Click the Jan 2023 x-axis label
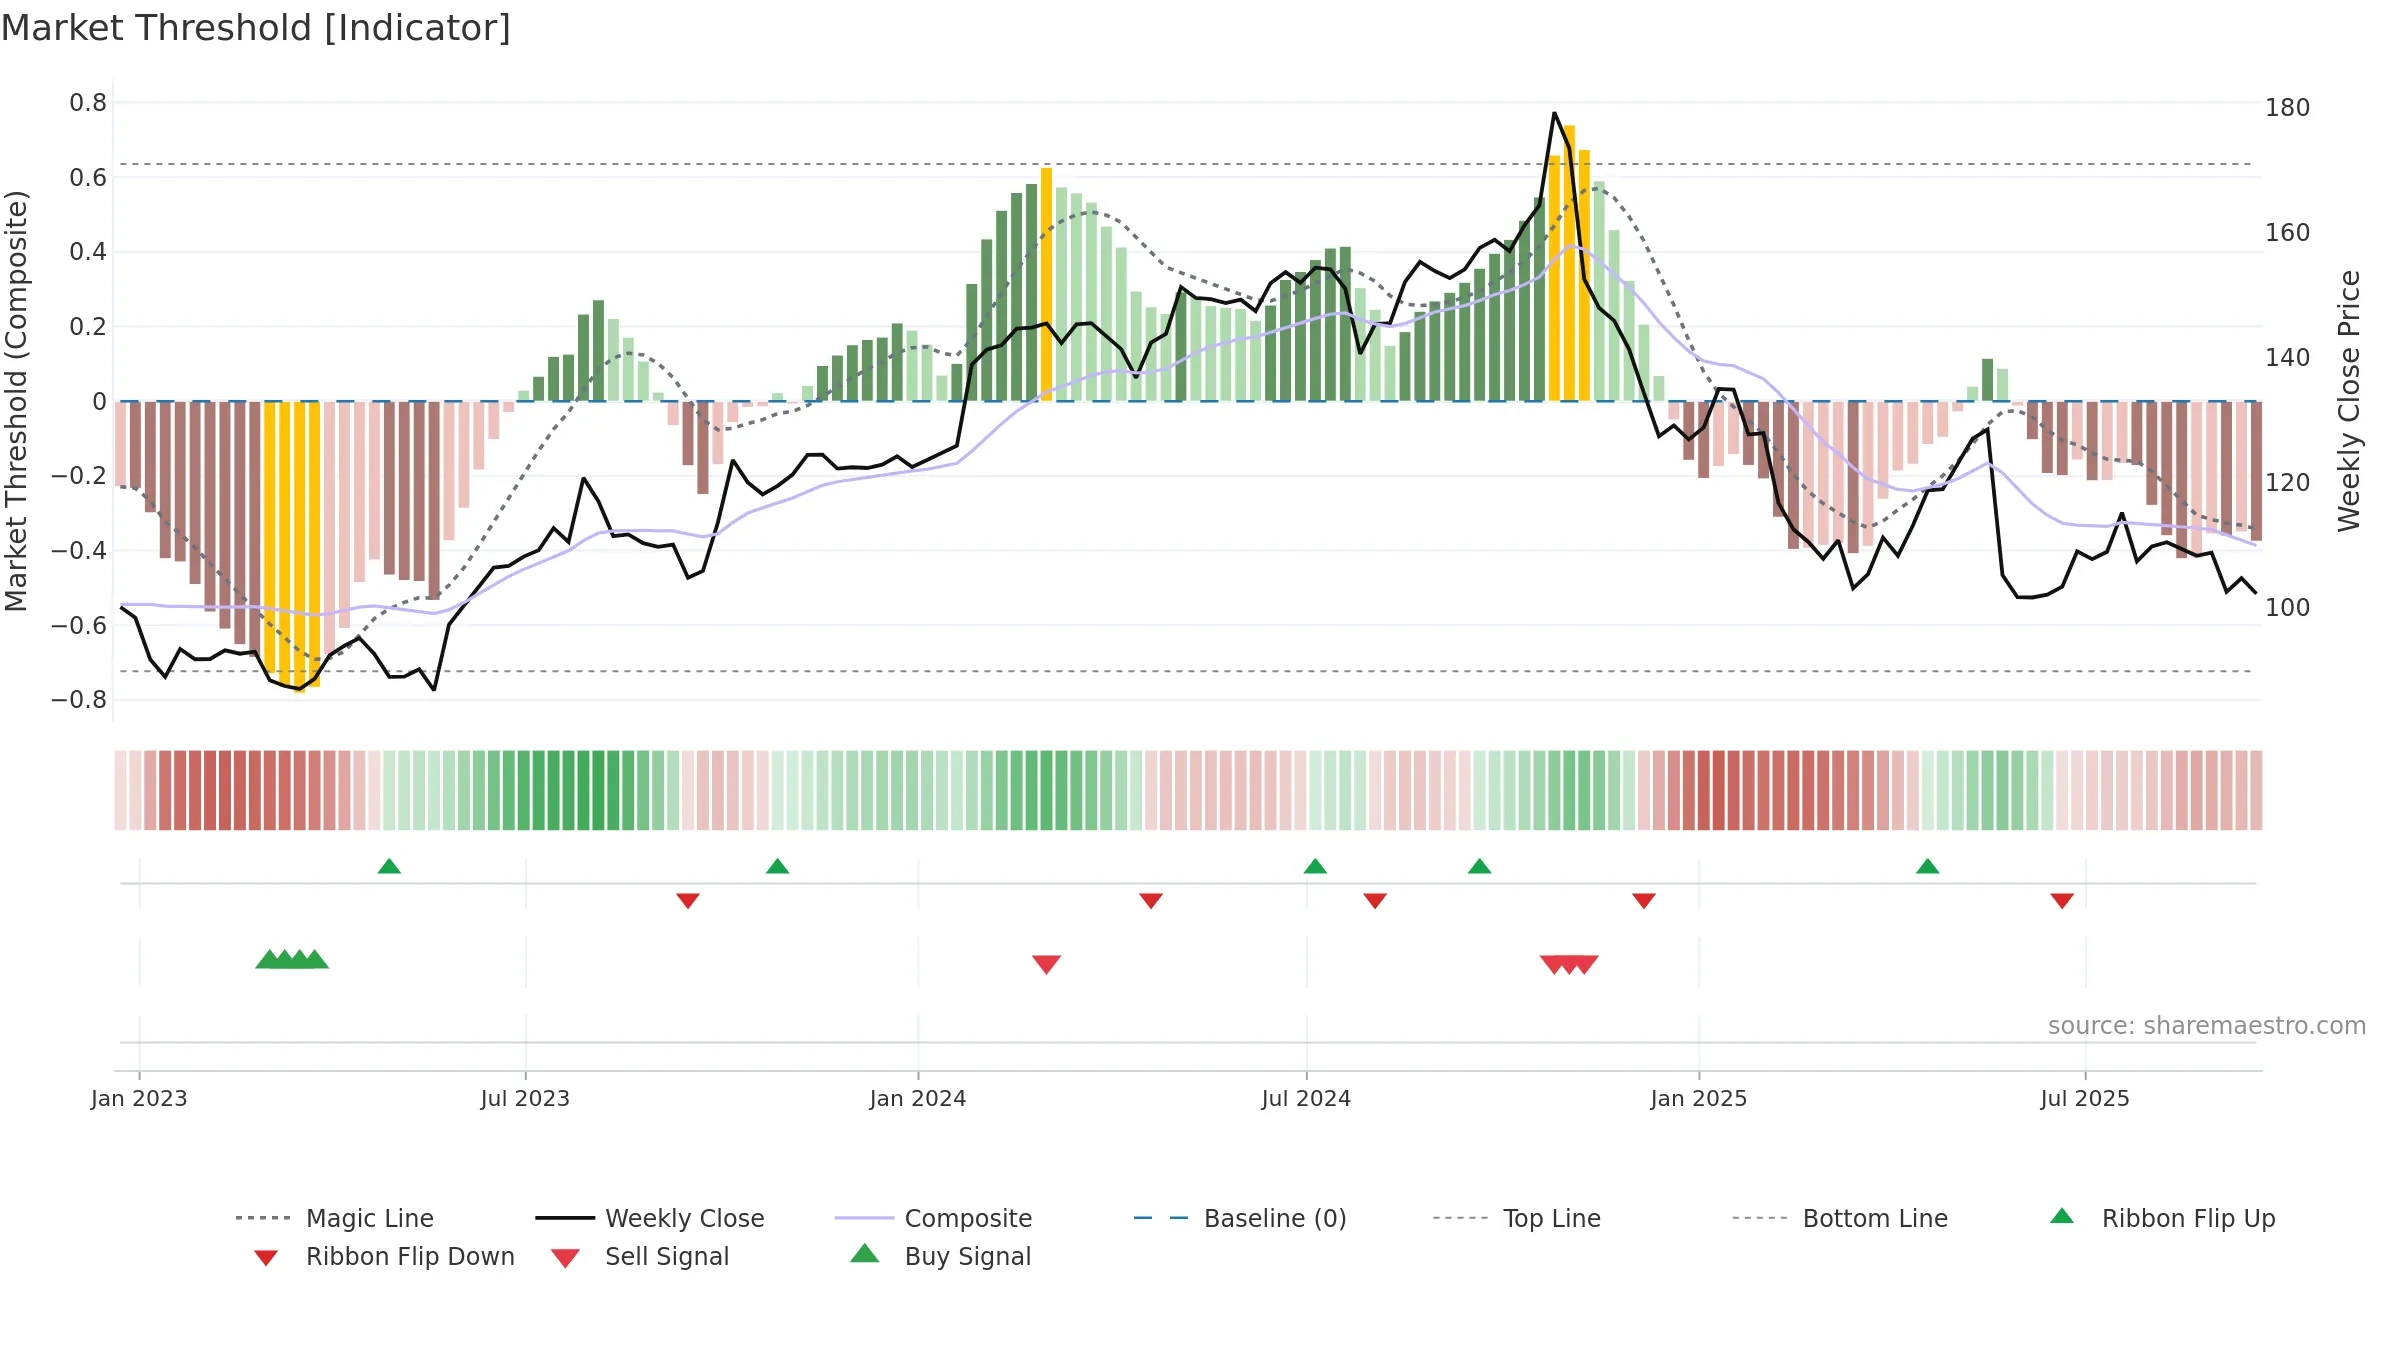2400x1350 pixels. tap(139, 1098)
